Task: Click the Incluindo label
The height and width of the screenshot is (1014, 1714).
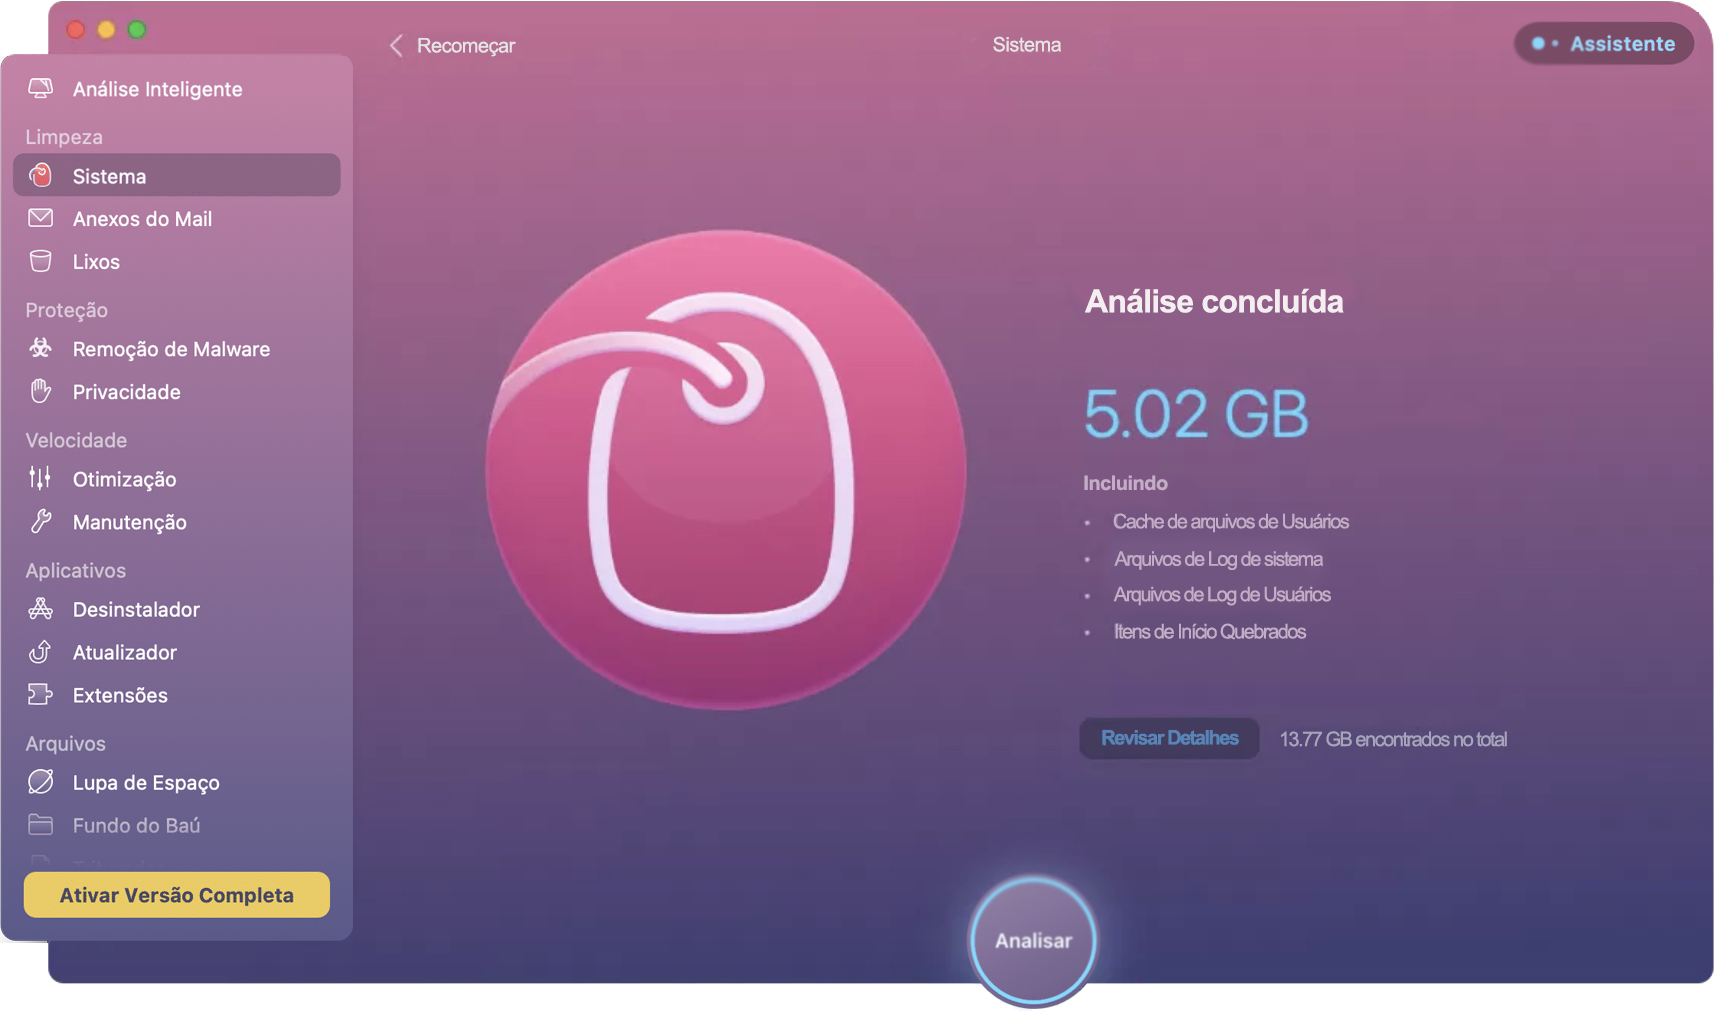Action: (x=1125, y=482)
